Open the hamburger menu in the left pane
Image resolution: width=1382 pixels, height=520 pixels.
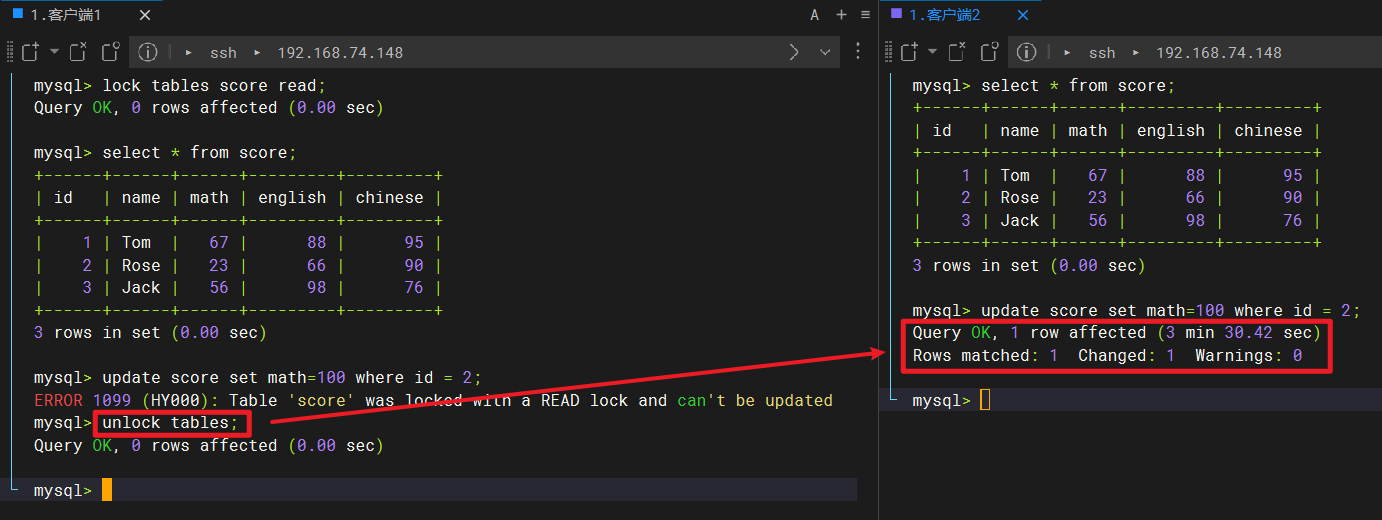click(x=865, y=15)
